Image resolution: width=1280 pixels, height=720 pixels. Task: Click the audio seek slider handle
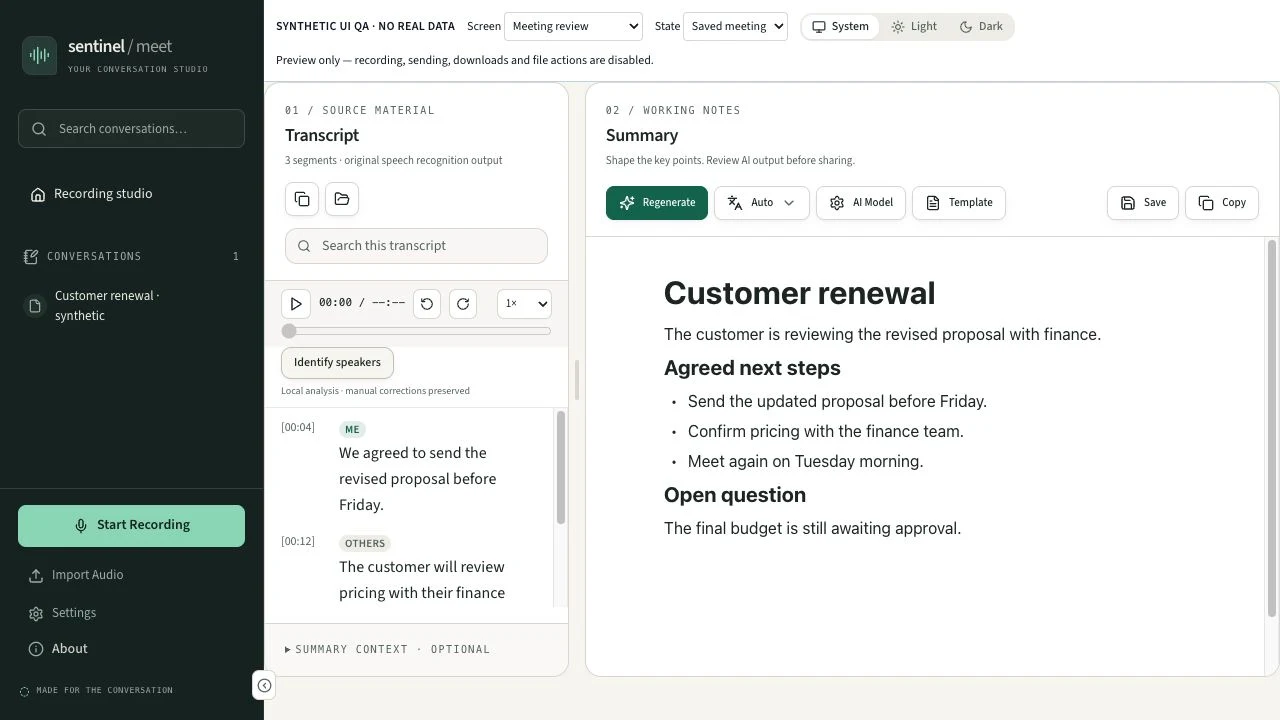(x=289, y=331)
